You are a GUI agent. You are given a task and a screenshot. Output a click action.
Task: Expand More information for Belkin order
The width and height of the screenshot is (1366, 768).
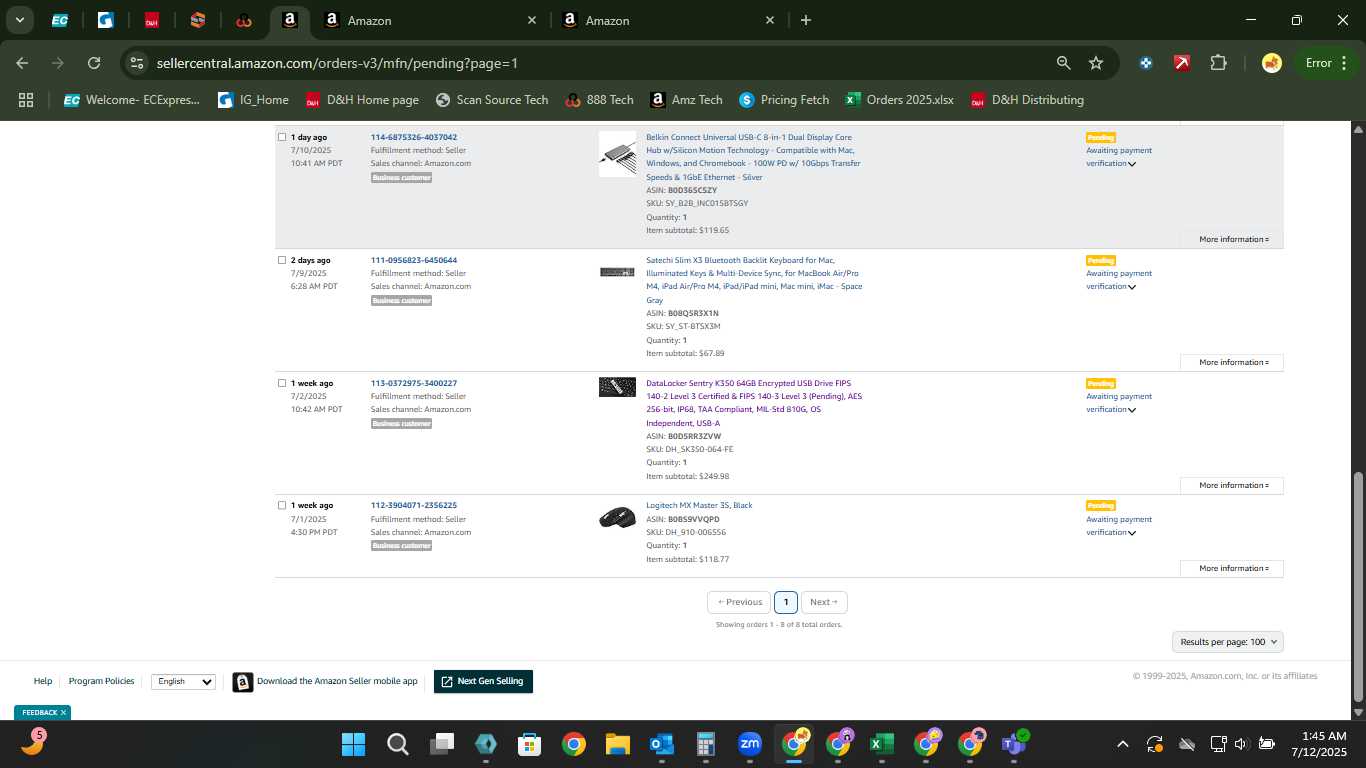(x=1232, y=239)
